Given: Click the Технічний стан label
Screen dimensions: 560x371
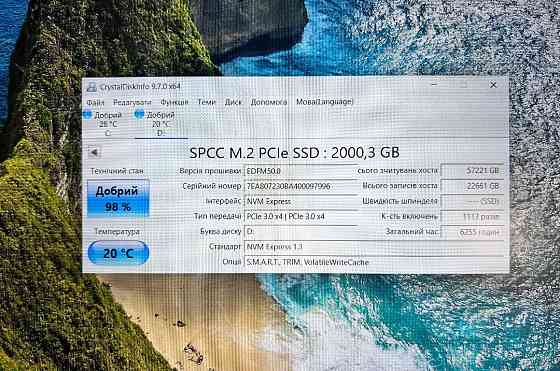Looking at the screenshot, I should tap(117, 171).
